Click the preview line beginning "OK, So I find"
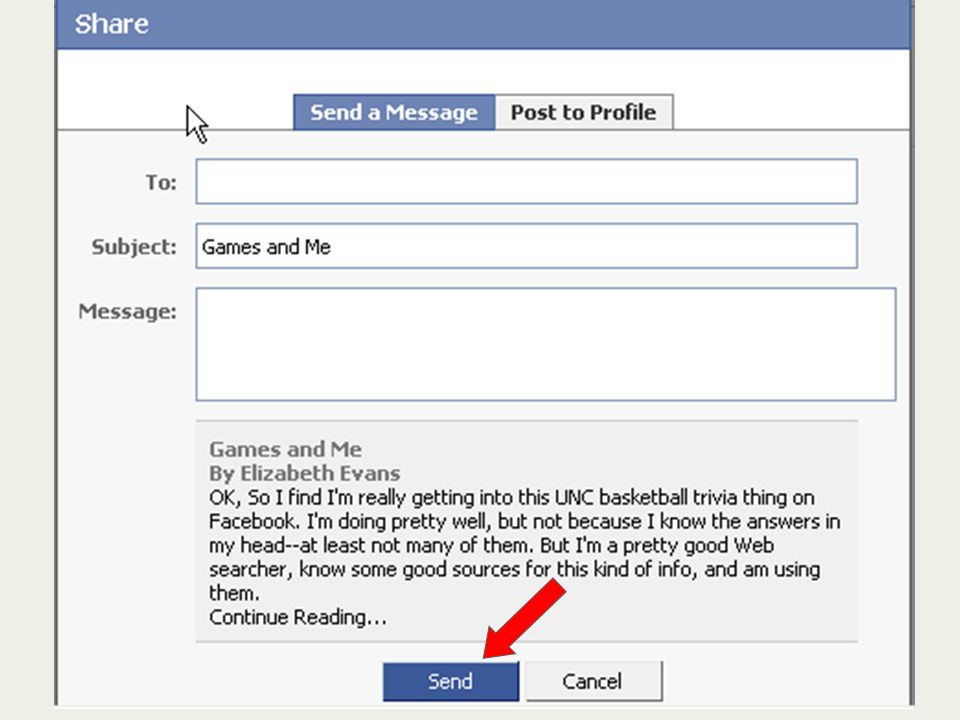The height and width of the screenshot is (720, 960). (x=512, y=498)
